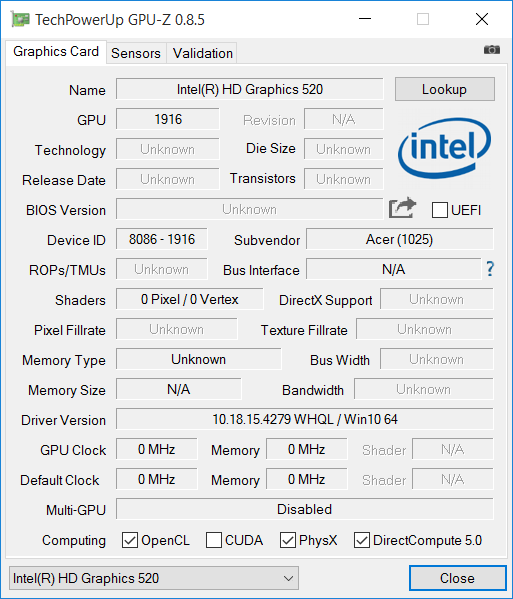The image size is (513, 599).
Task: Click the BIOS export share arrow icon
Action: click(402, 208)
